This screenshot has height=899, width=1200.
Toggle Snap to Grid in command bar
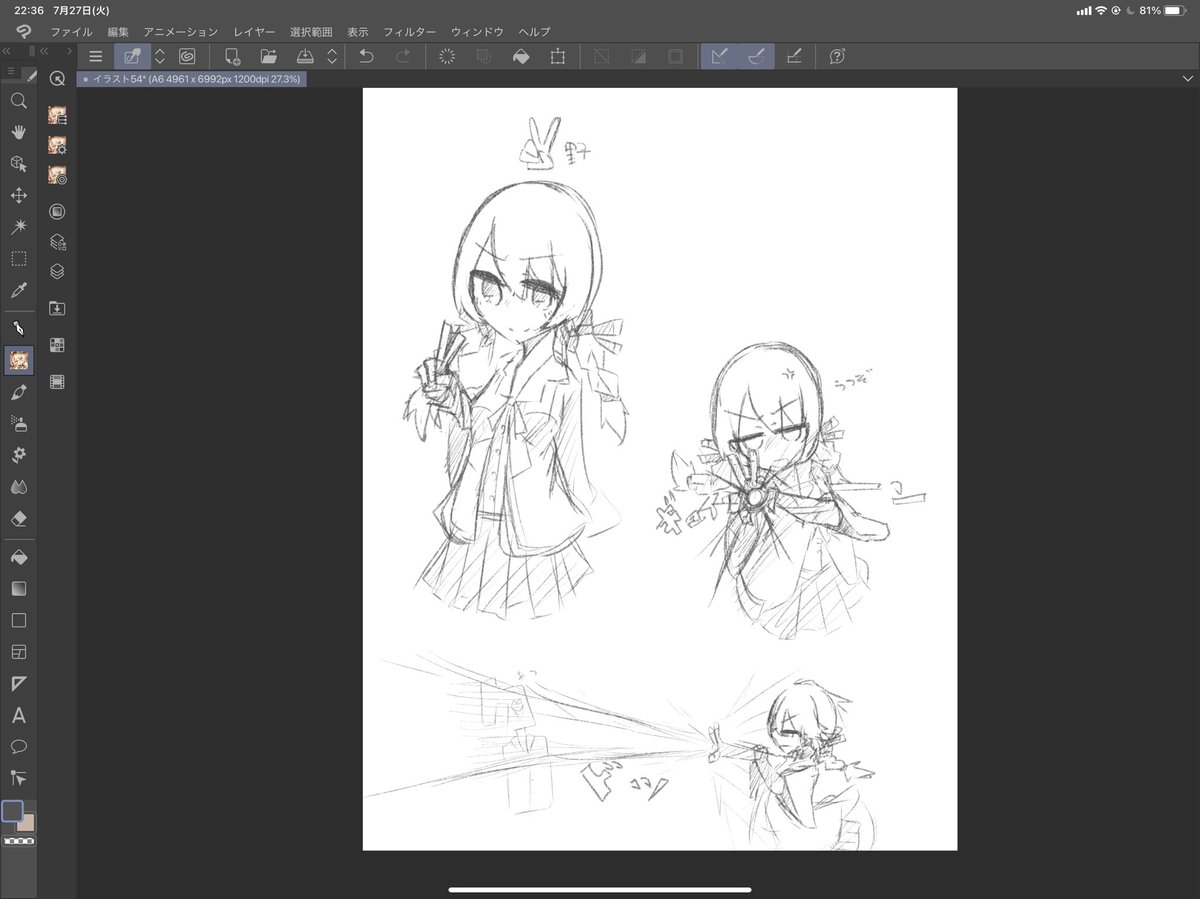tap(794, 56)
